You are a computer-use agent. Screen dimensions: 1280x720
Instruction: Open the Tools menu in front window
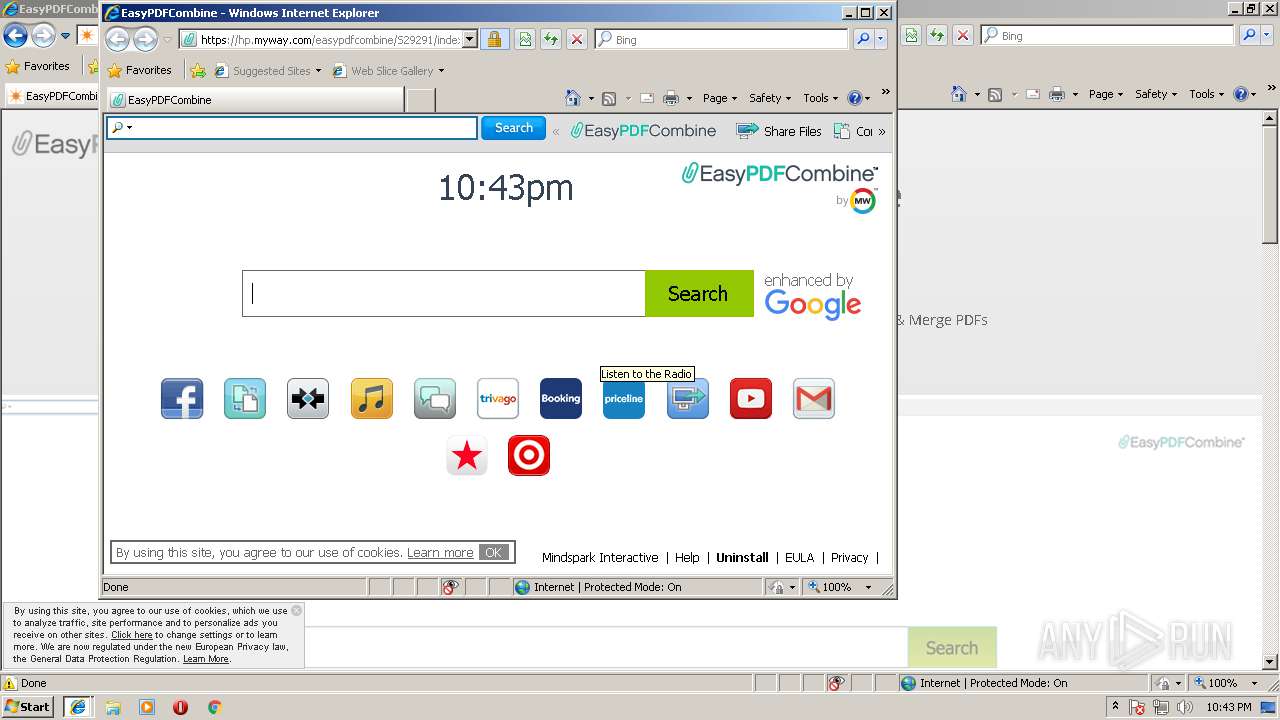click(821, 98)
